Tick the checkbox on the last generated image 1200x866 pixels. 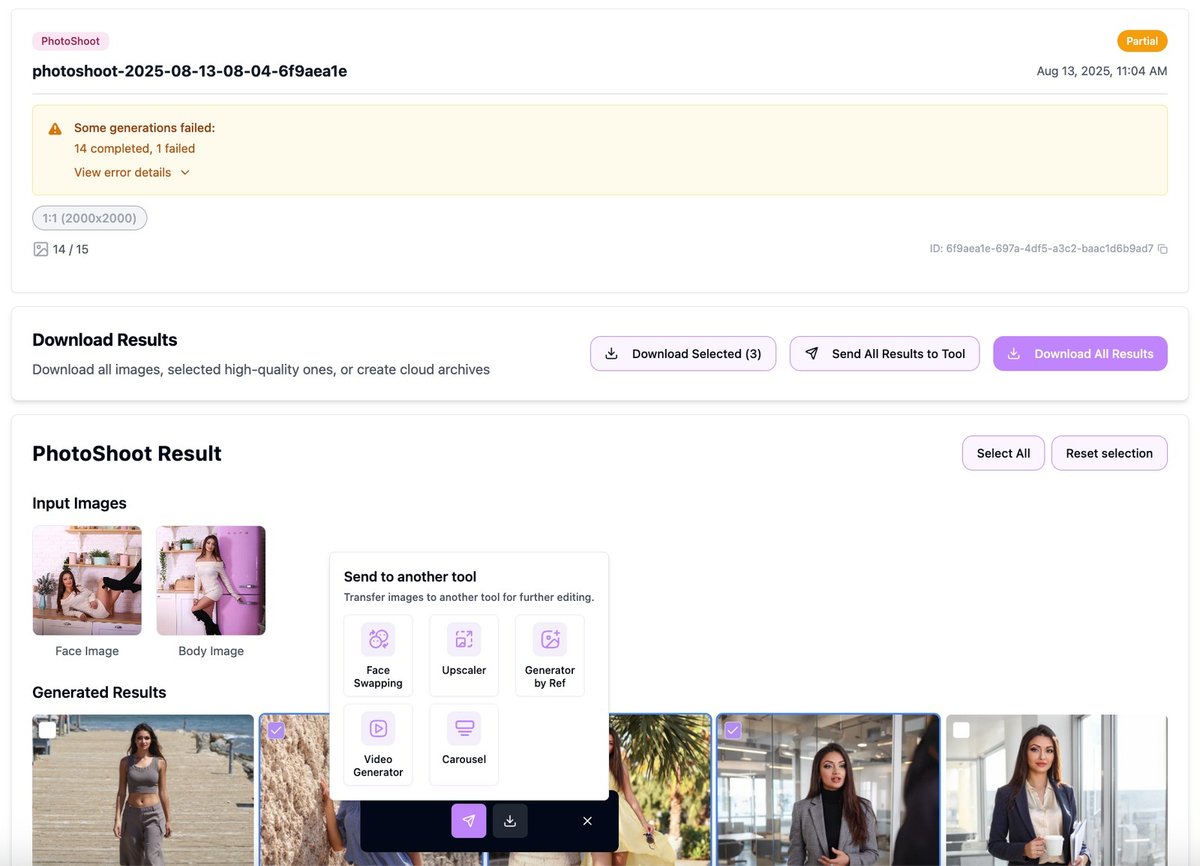[x=961, y=730]
